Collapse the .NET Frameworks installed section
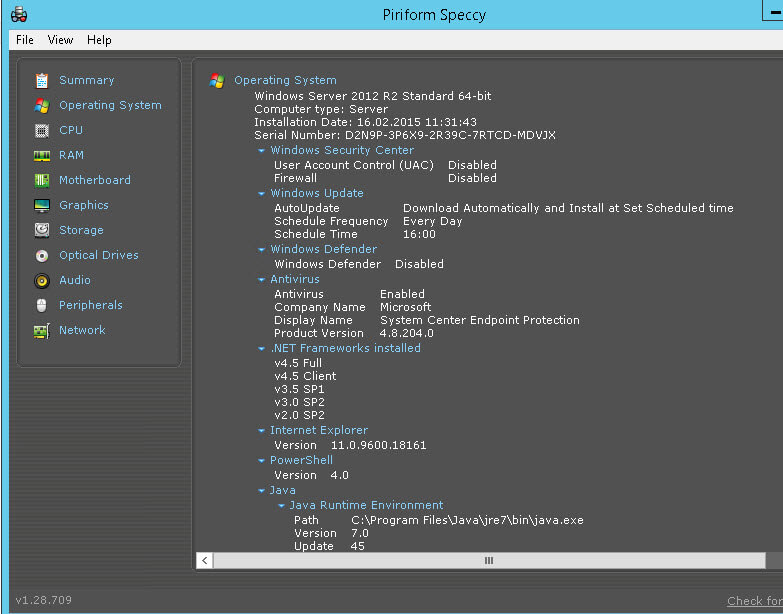This screenshot has width=783, height=614. pyautogui.click(x=261, y=348)
